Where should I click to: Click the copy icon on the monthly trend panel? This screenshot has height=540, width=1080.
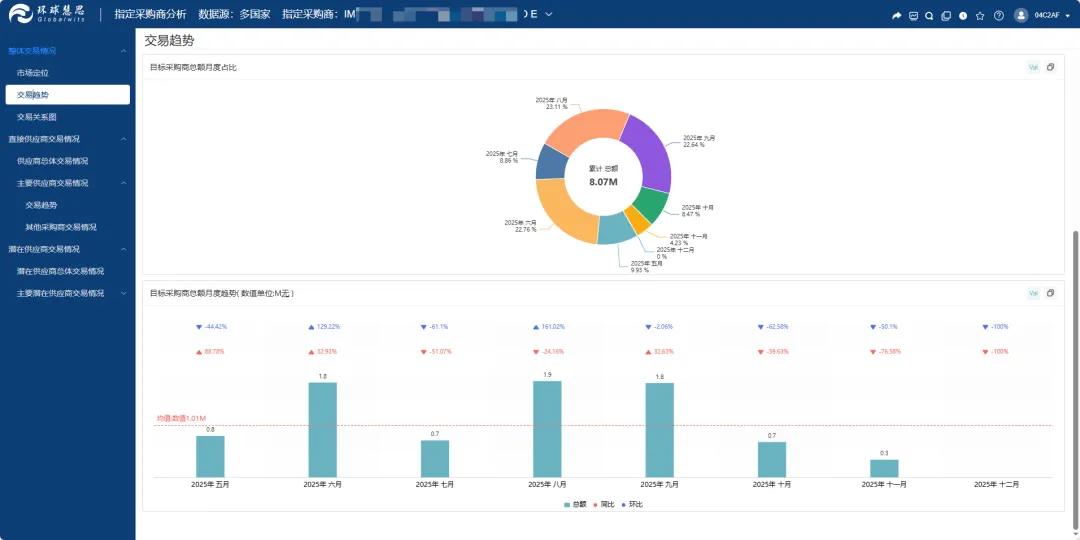tap(1050, 293)
